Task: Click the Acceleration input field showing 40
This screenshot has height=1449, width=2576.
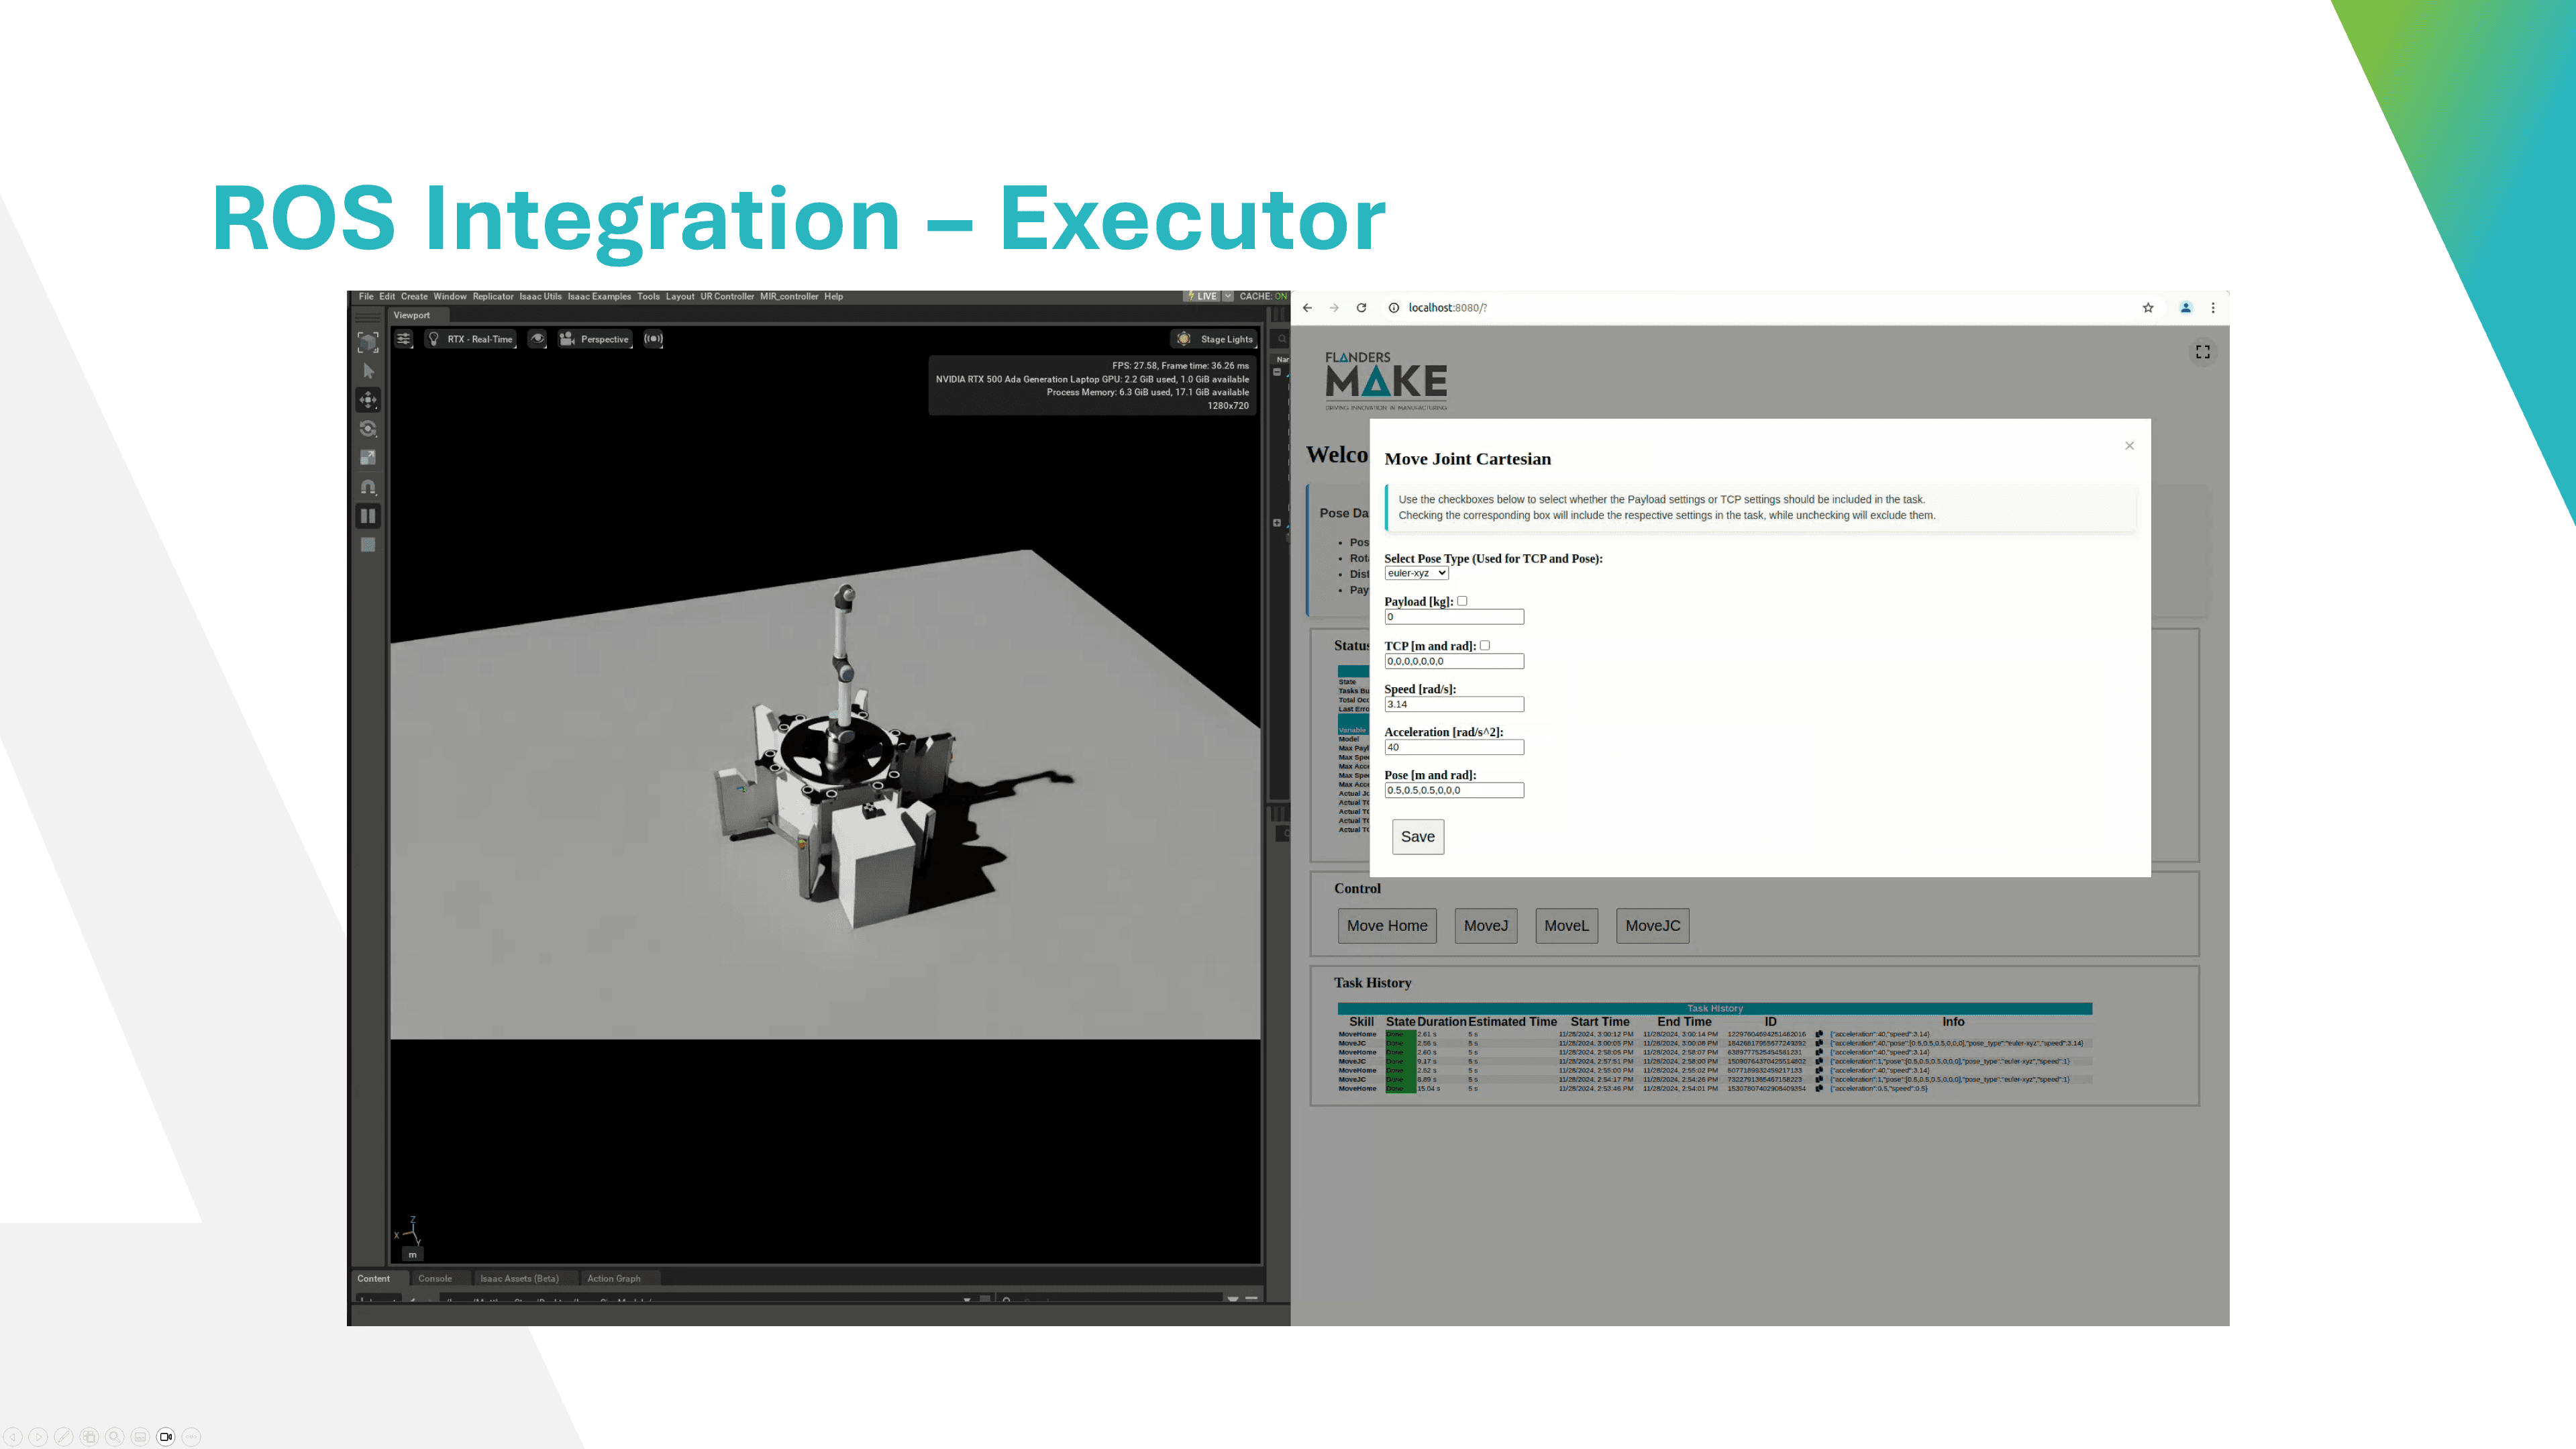Action: 1454,747
